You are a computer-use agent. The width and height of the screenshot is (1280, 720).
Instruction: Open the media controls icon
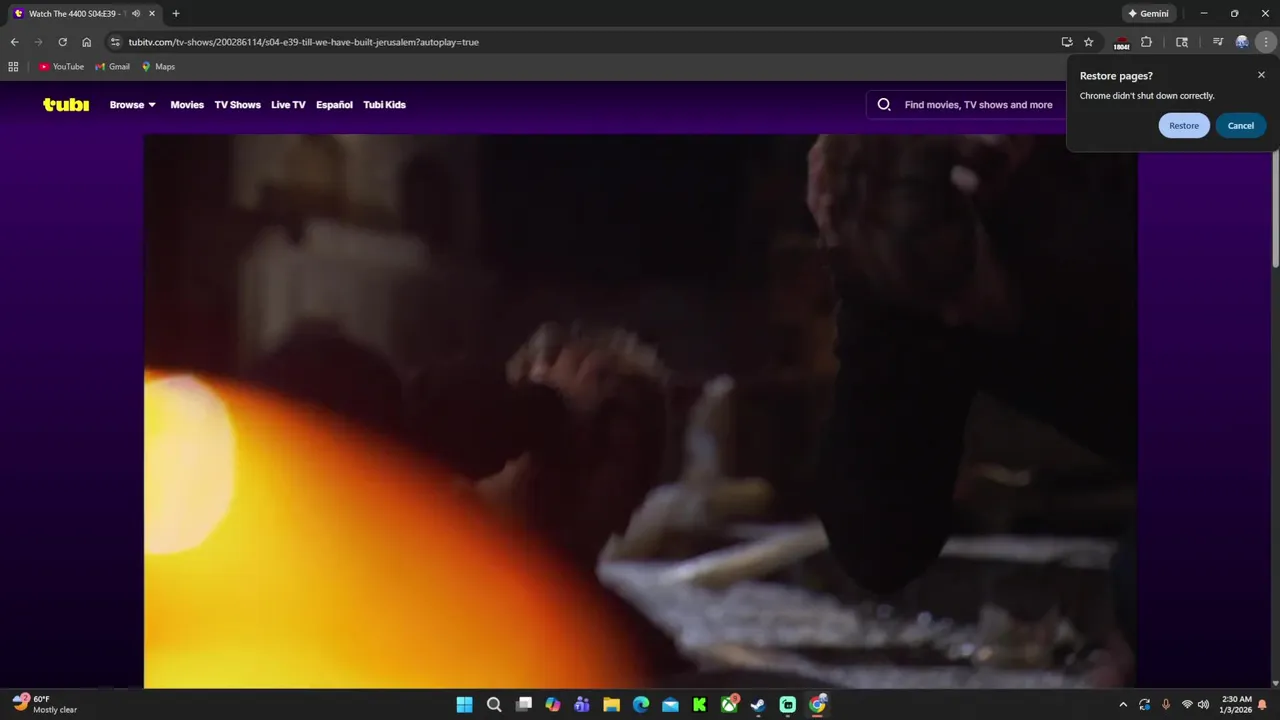[1217, 42]
